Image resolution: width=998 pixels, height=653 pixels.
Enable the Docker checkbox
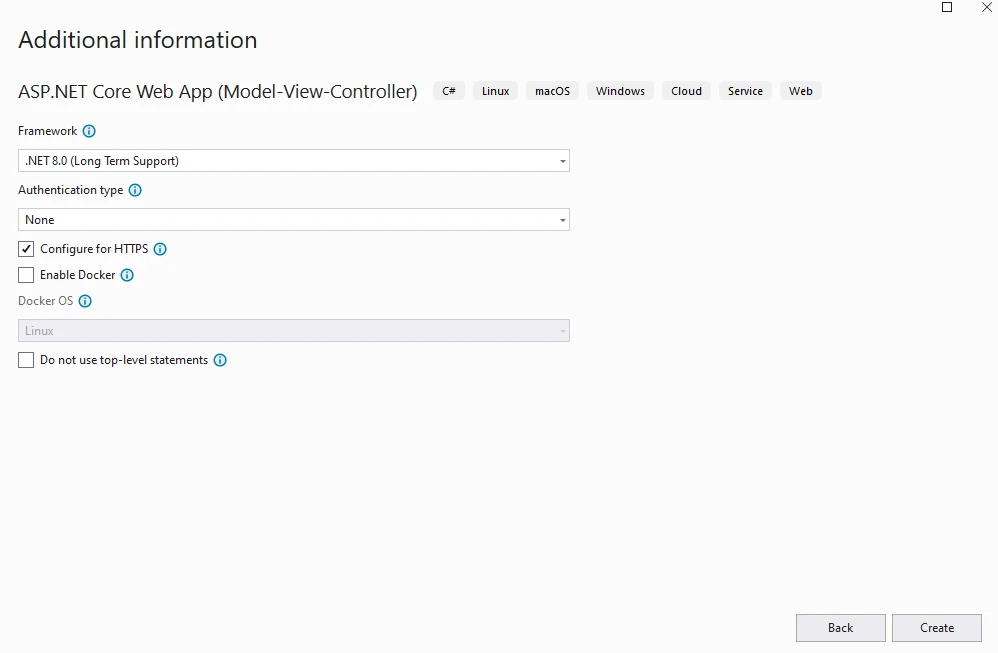(x=26, y=275)
